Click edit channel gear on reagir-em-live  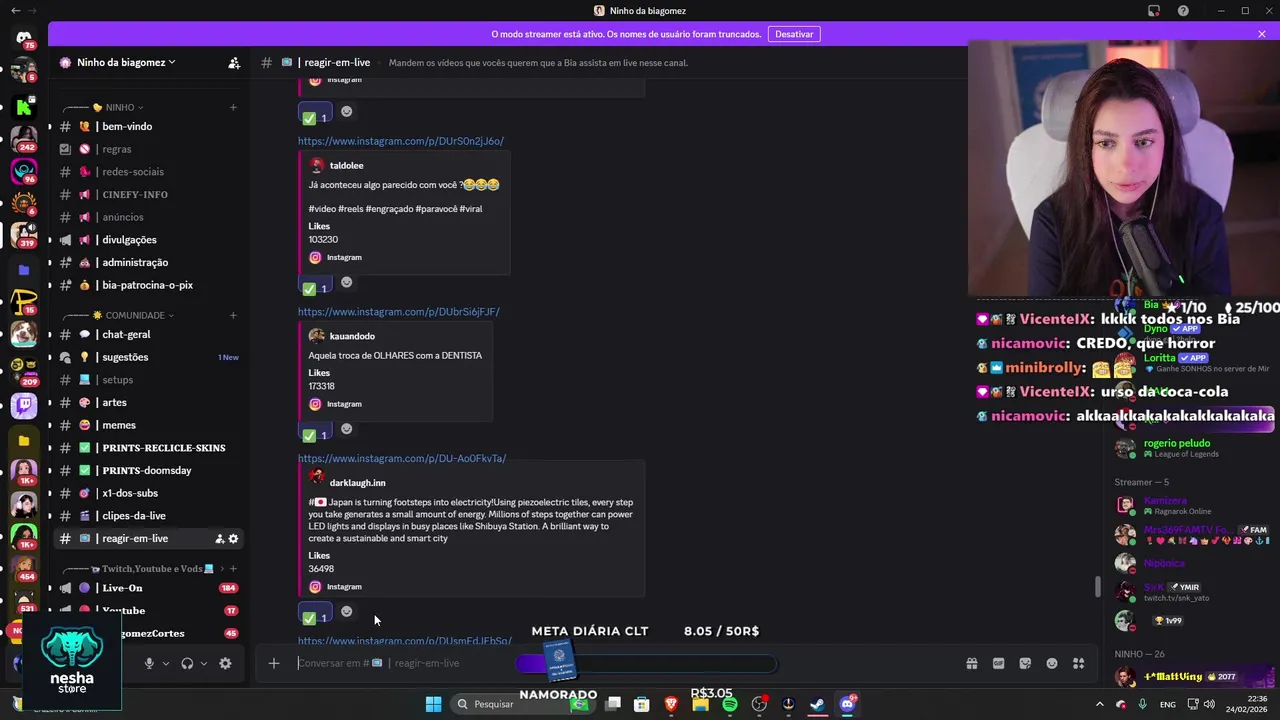234,539
